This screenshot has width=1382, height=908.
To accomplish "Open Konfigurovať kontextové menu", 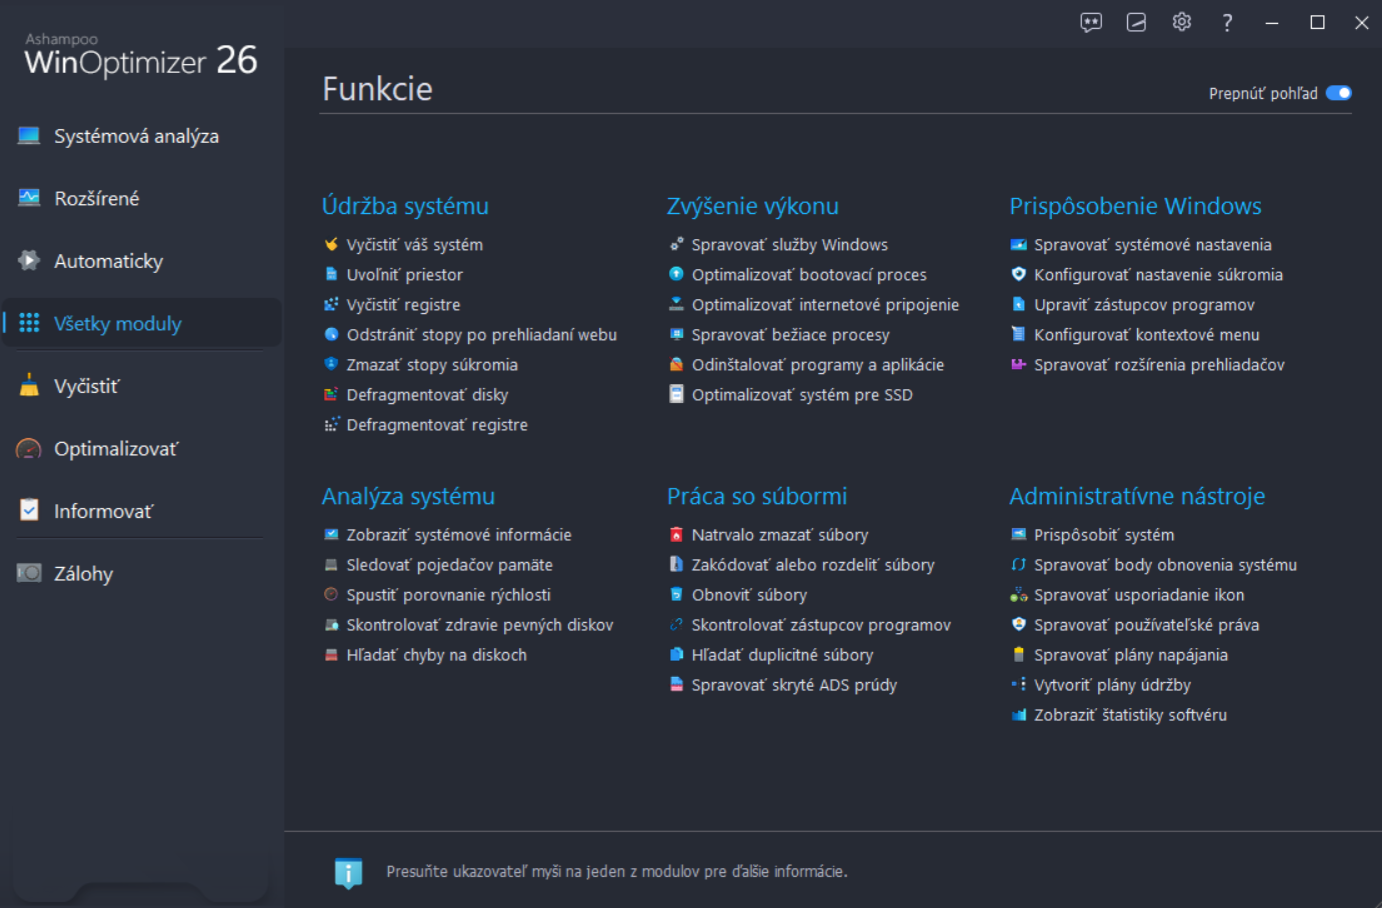I will (1146, 335).
